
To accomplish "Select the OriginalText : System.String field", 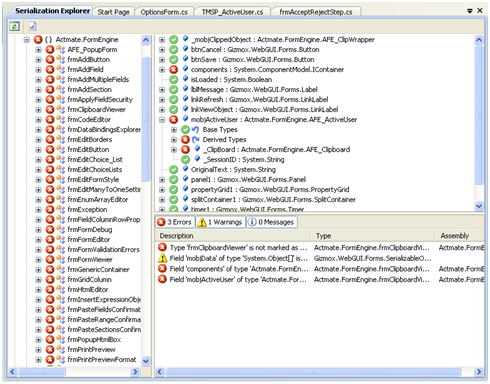I will pyautogui.click(x=233, y=170).
